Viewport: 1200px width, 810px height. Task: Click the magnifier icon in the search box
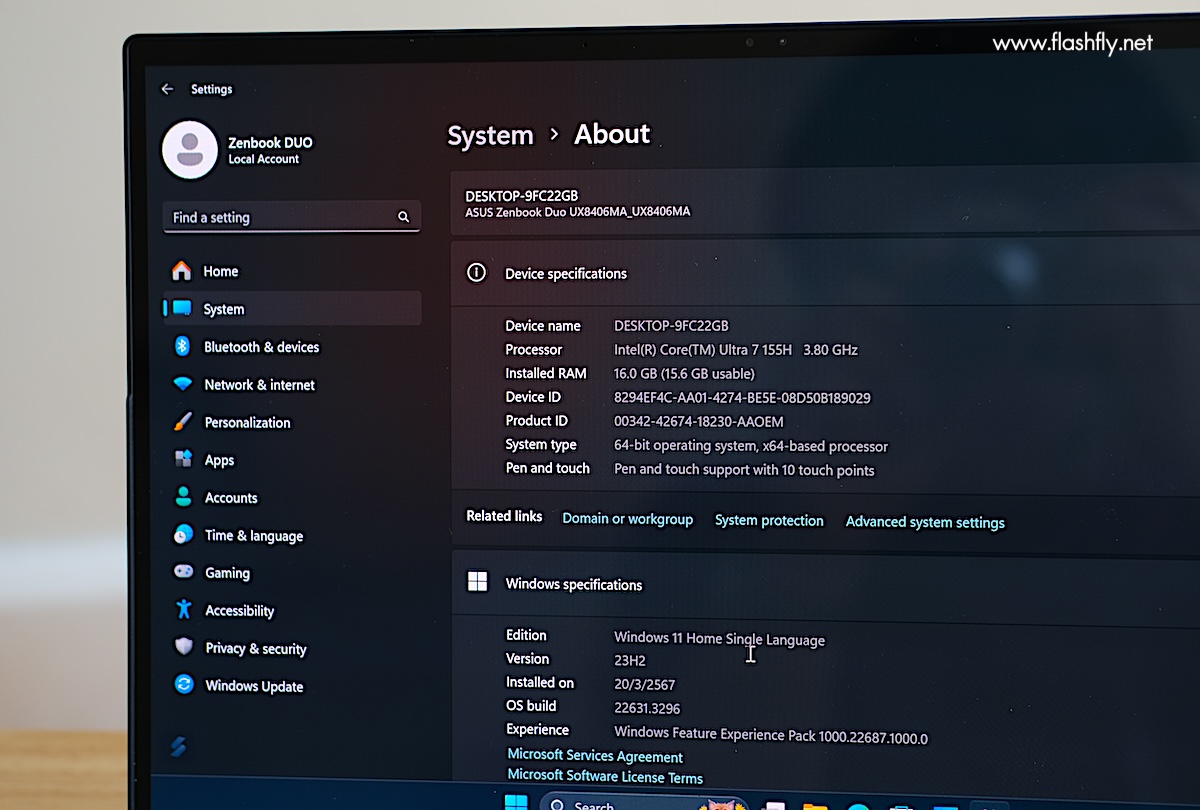point(403,217)
